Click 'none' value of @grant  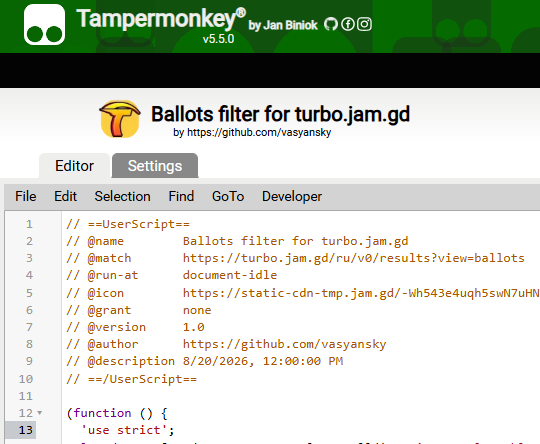[197, 310]
